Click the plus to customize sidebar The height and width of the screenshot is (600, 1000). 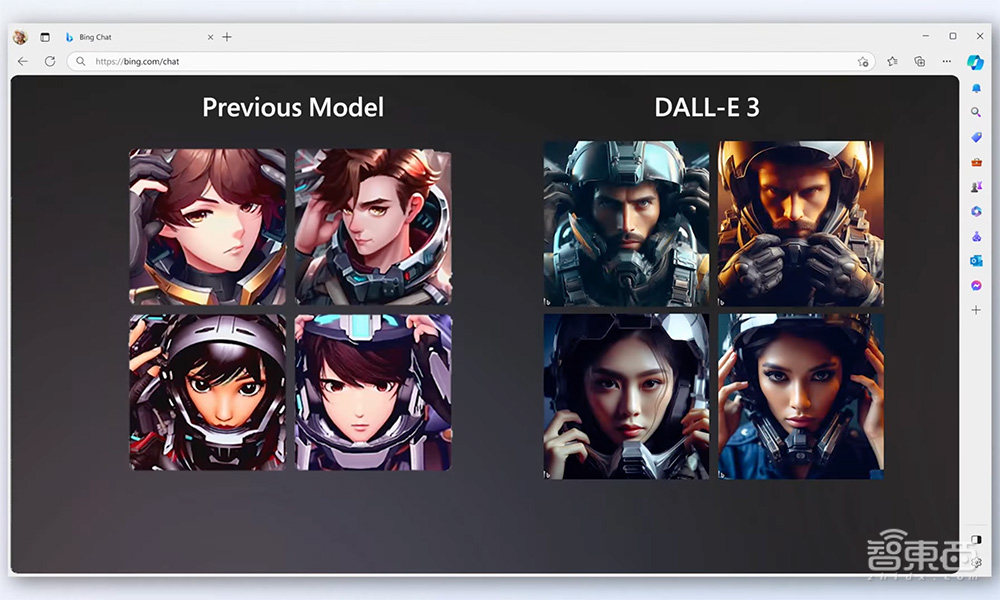coord(976,310)
